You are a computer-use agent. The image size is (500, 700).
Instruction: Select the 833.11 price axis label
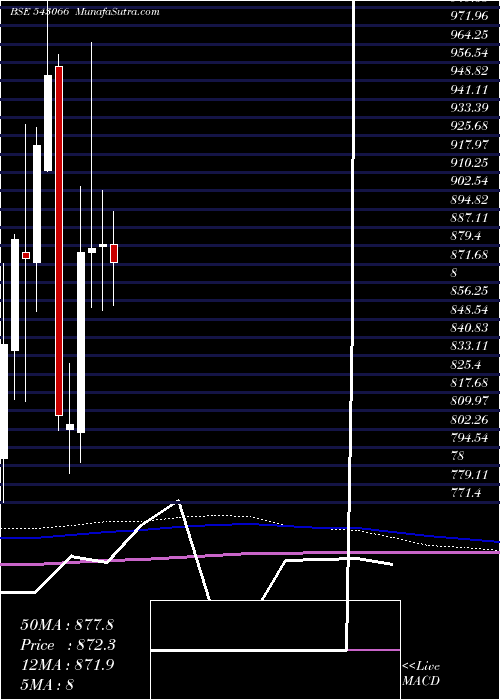click(469, 346)
